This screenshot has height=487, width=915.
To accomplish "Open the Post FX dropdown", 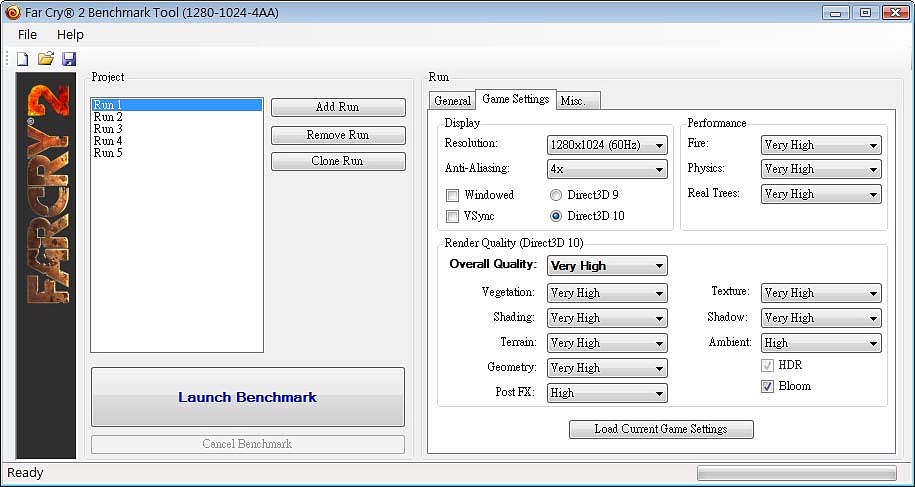I will pyautogui.click(x=607, y=394).
